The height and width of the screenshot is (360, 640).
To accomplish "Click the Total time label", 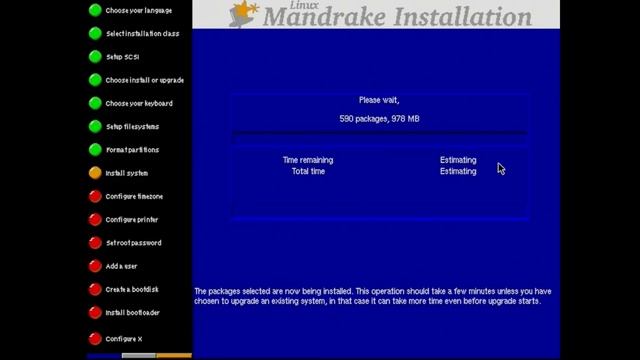I will (308, 171).
